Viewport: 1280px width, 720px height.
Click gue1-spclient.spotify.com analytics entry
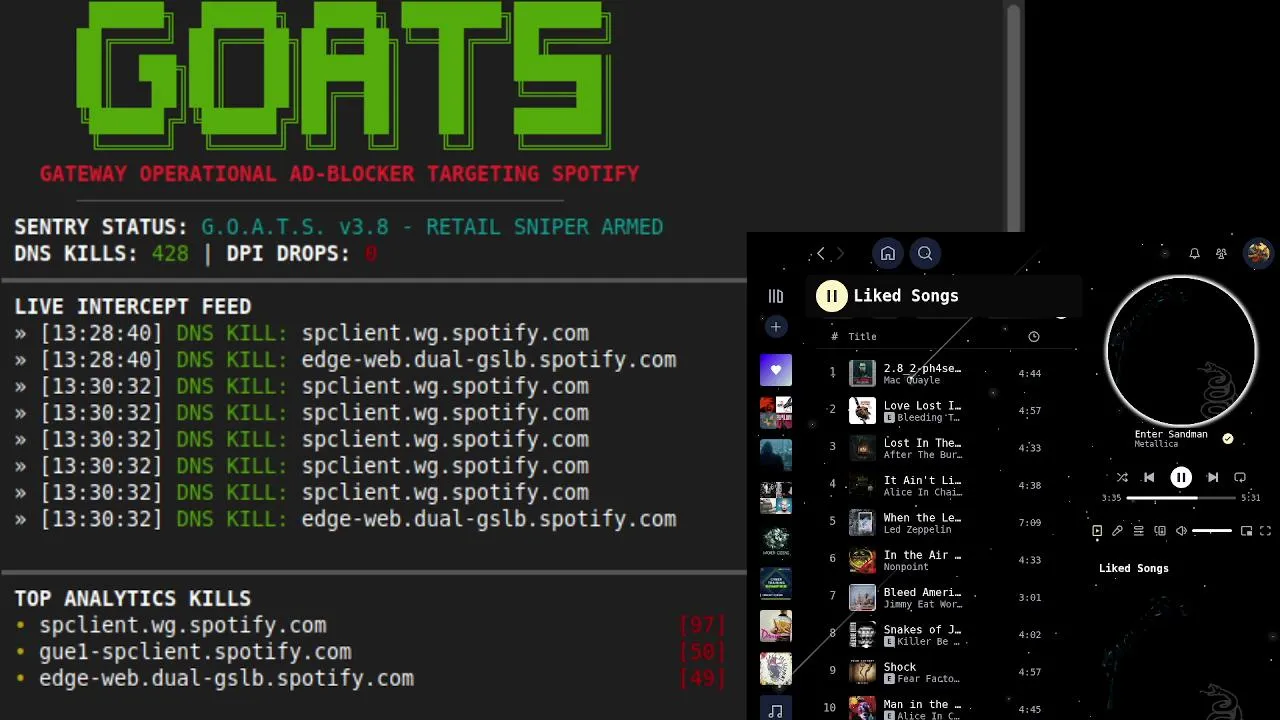(195, 652)
